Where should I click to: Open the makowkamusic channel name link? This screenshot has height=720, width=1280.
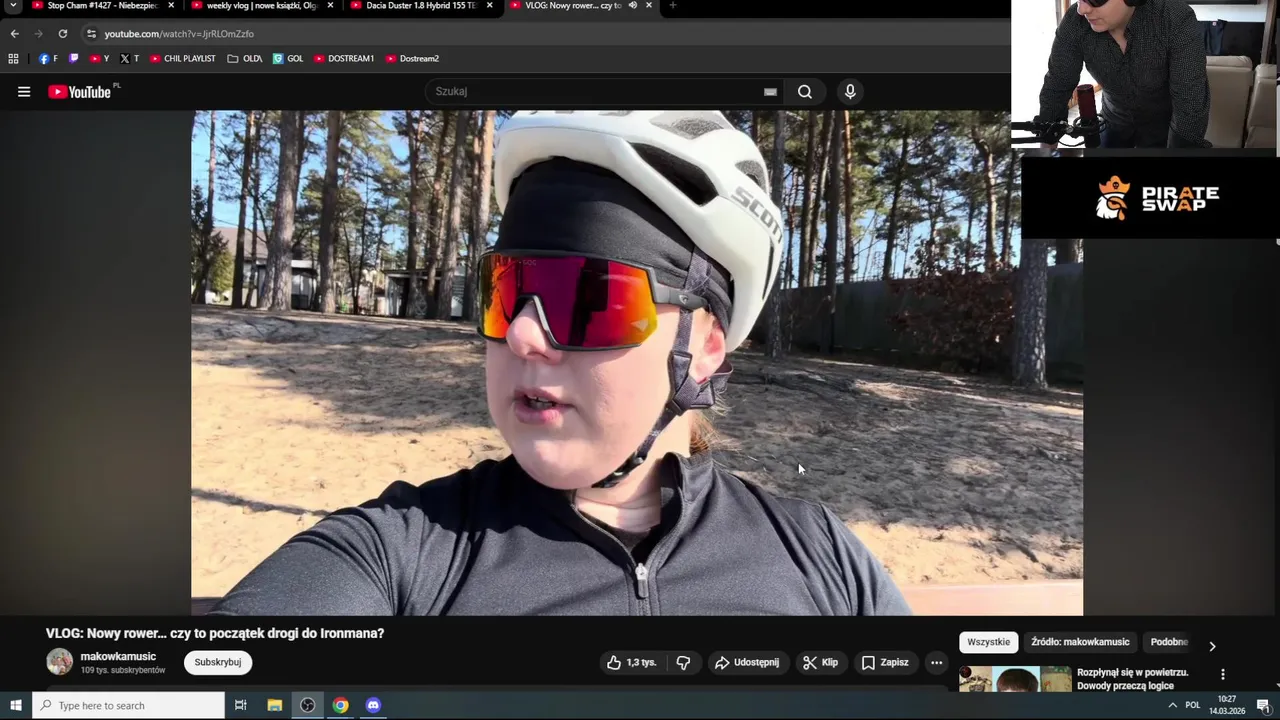point(118,656)
